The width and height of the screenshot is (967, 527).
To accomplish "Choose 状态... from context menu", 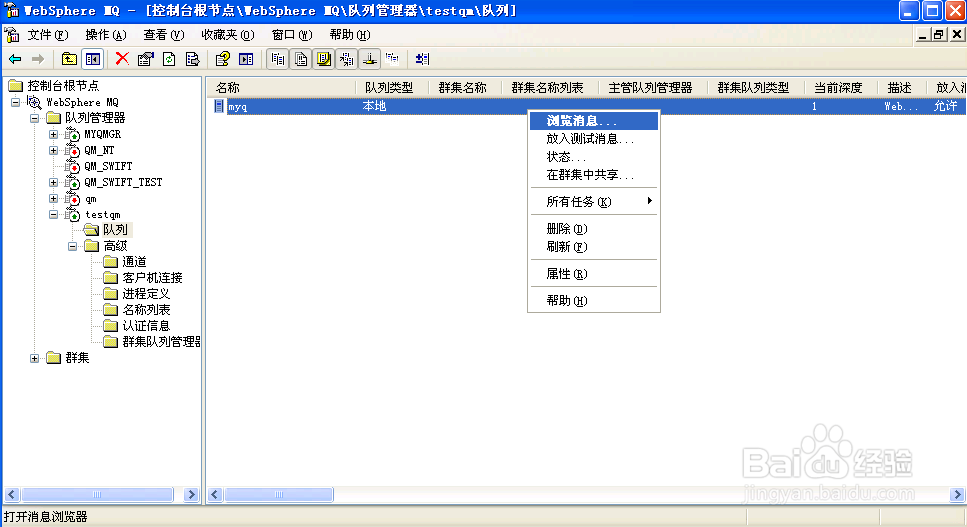I will [594, 157].
